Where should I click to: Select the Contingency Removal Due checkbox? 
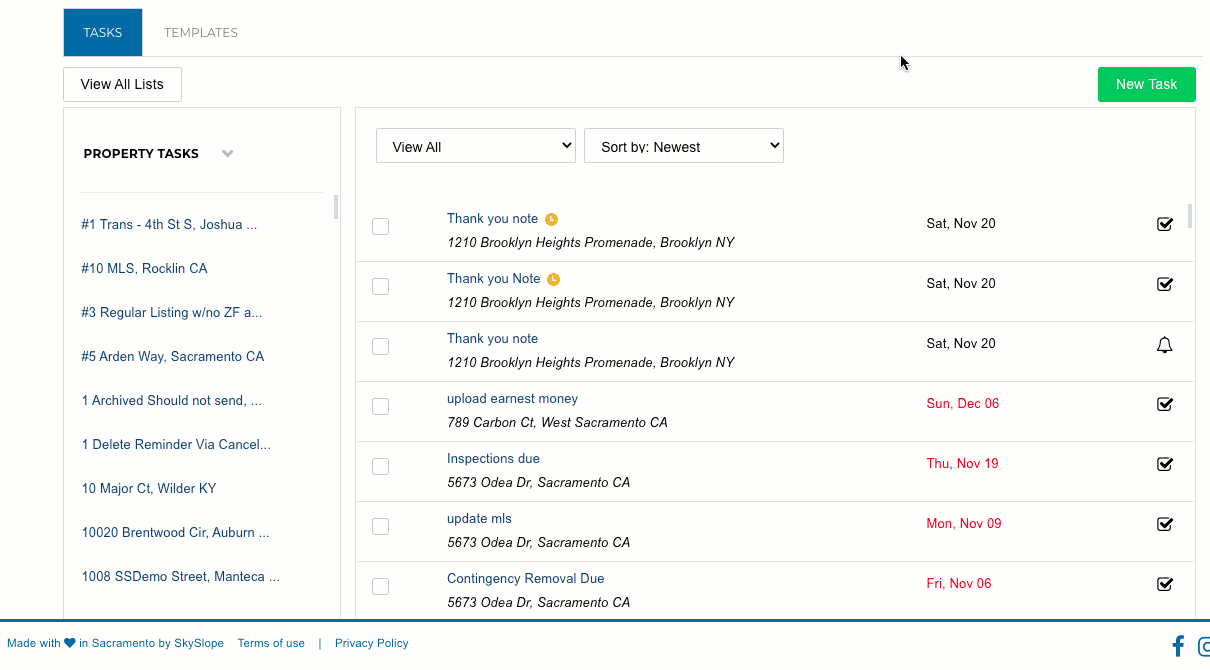pos(380,587)
